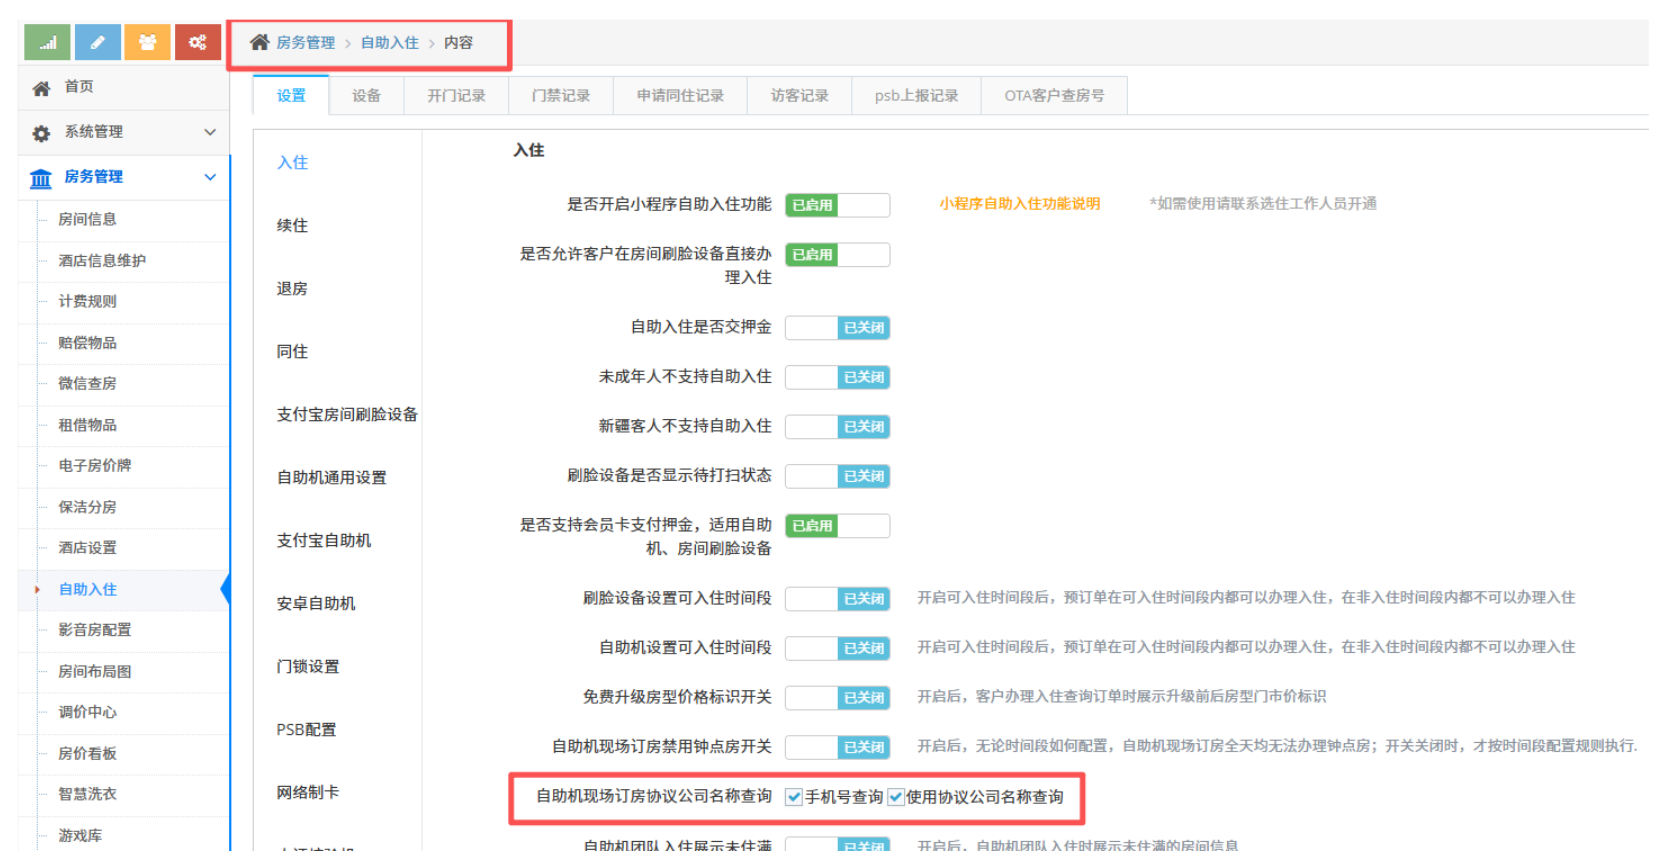Click the house icon beside 首页
The height and width of the screenshot is (851, 1670).
pyautogui.click(x=41, y=88)
